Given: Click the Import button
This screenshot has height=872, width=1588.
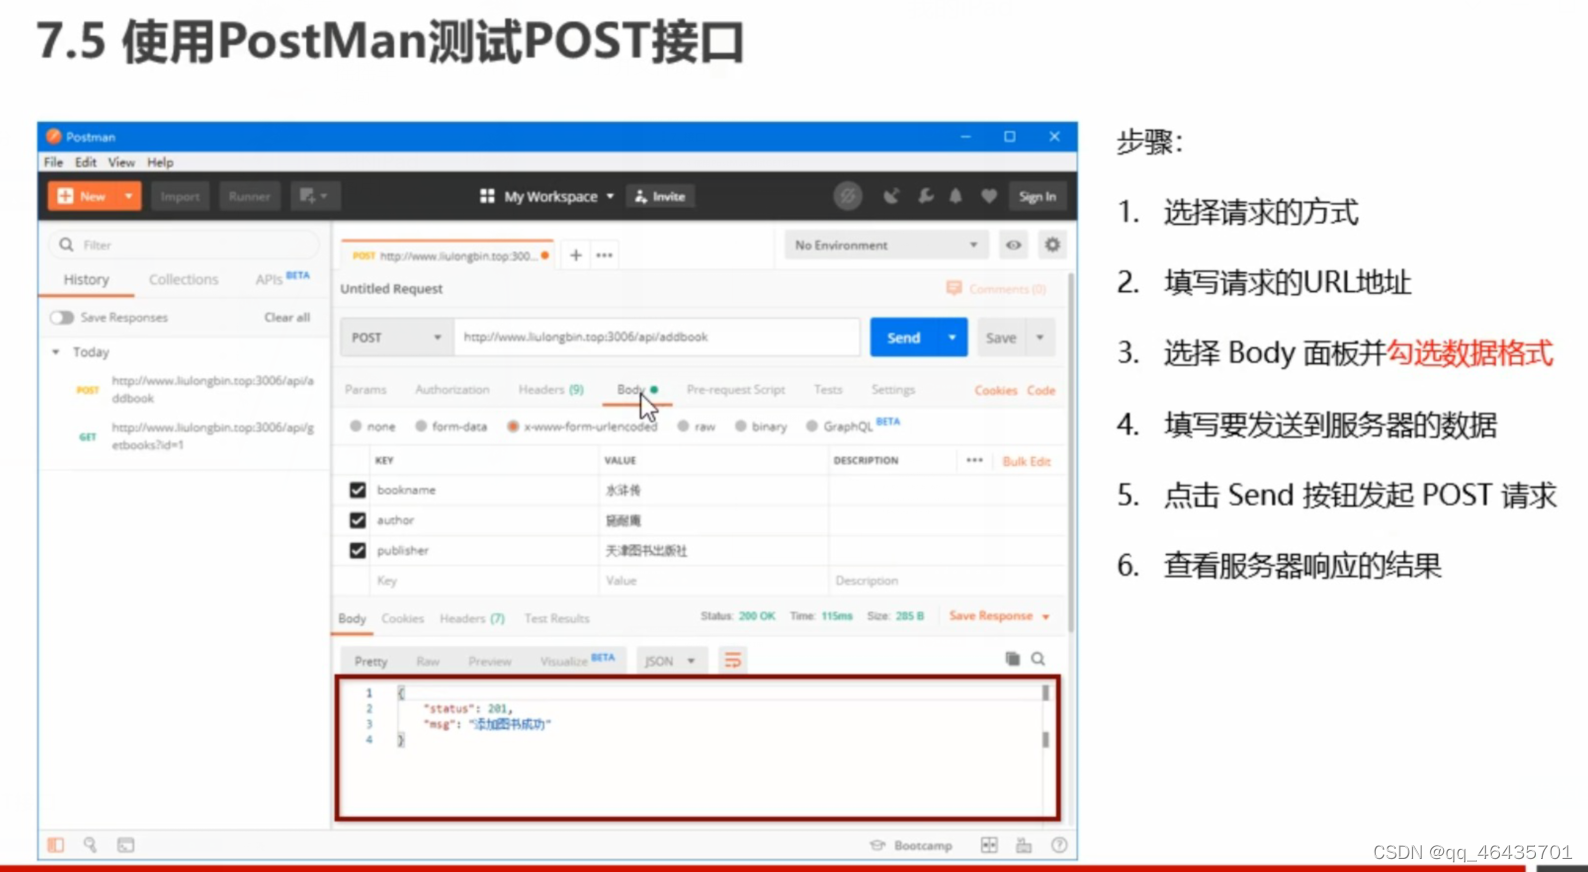Looking at the screenshot, I should click(x=180, y=196).
